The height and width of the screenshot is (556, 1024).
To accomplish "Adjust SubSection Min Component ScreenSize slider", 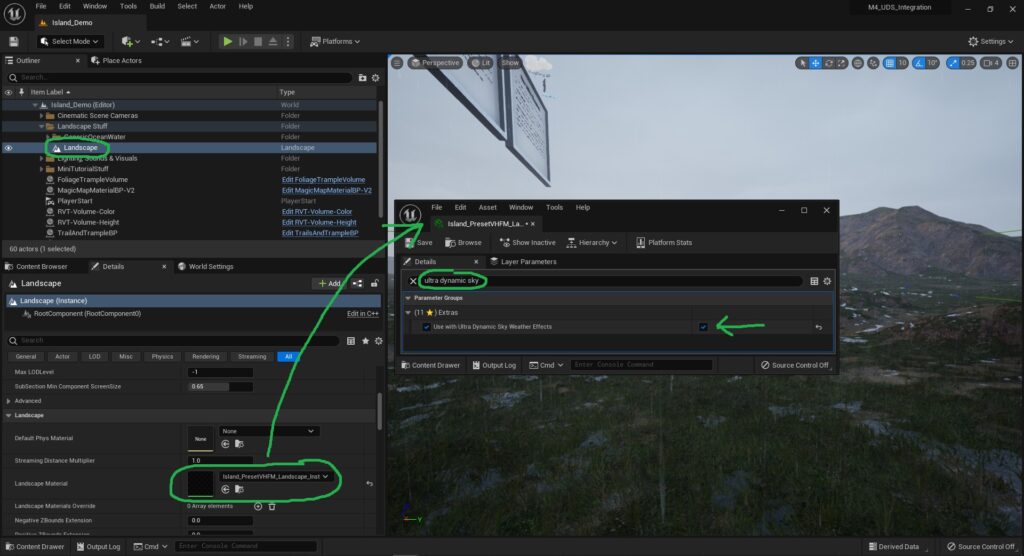I will 220,387.
